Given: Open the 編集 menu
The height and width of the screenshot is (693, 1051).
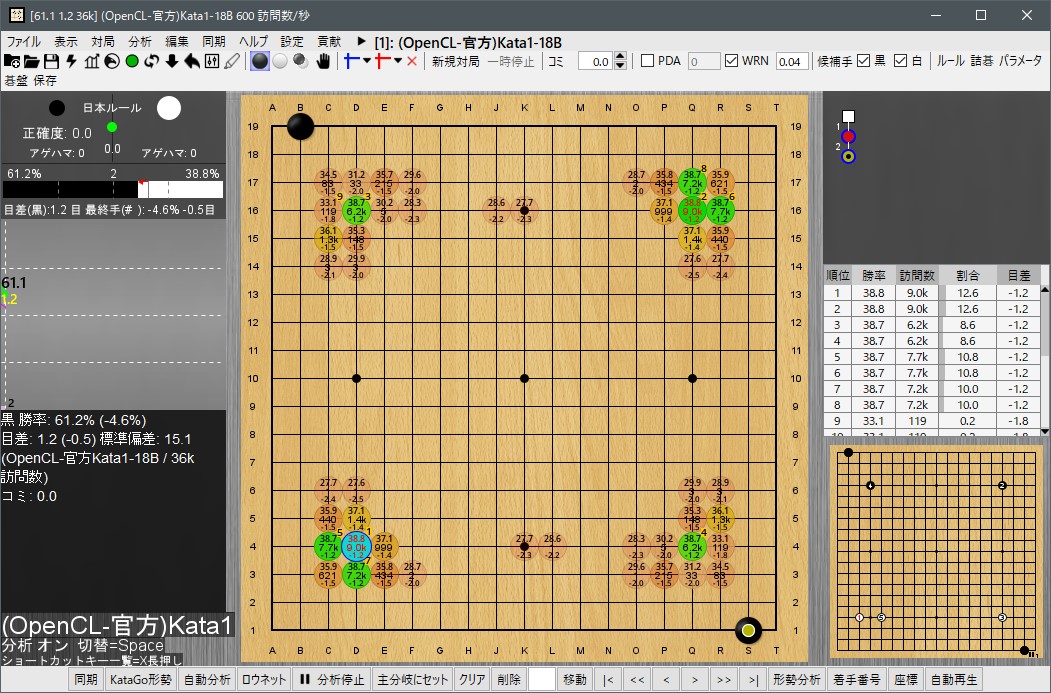Looking at the screenshot, I should pos(177,42).
